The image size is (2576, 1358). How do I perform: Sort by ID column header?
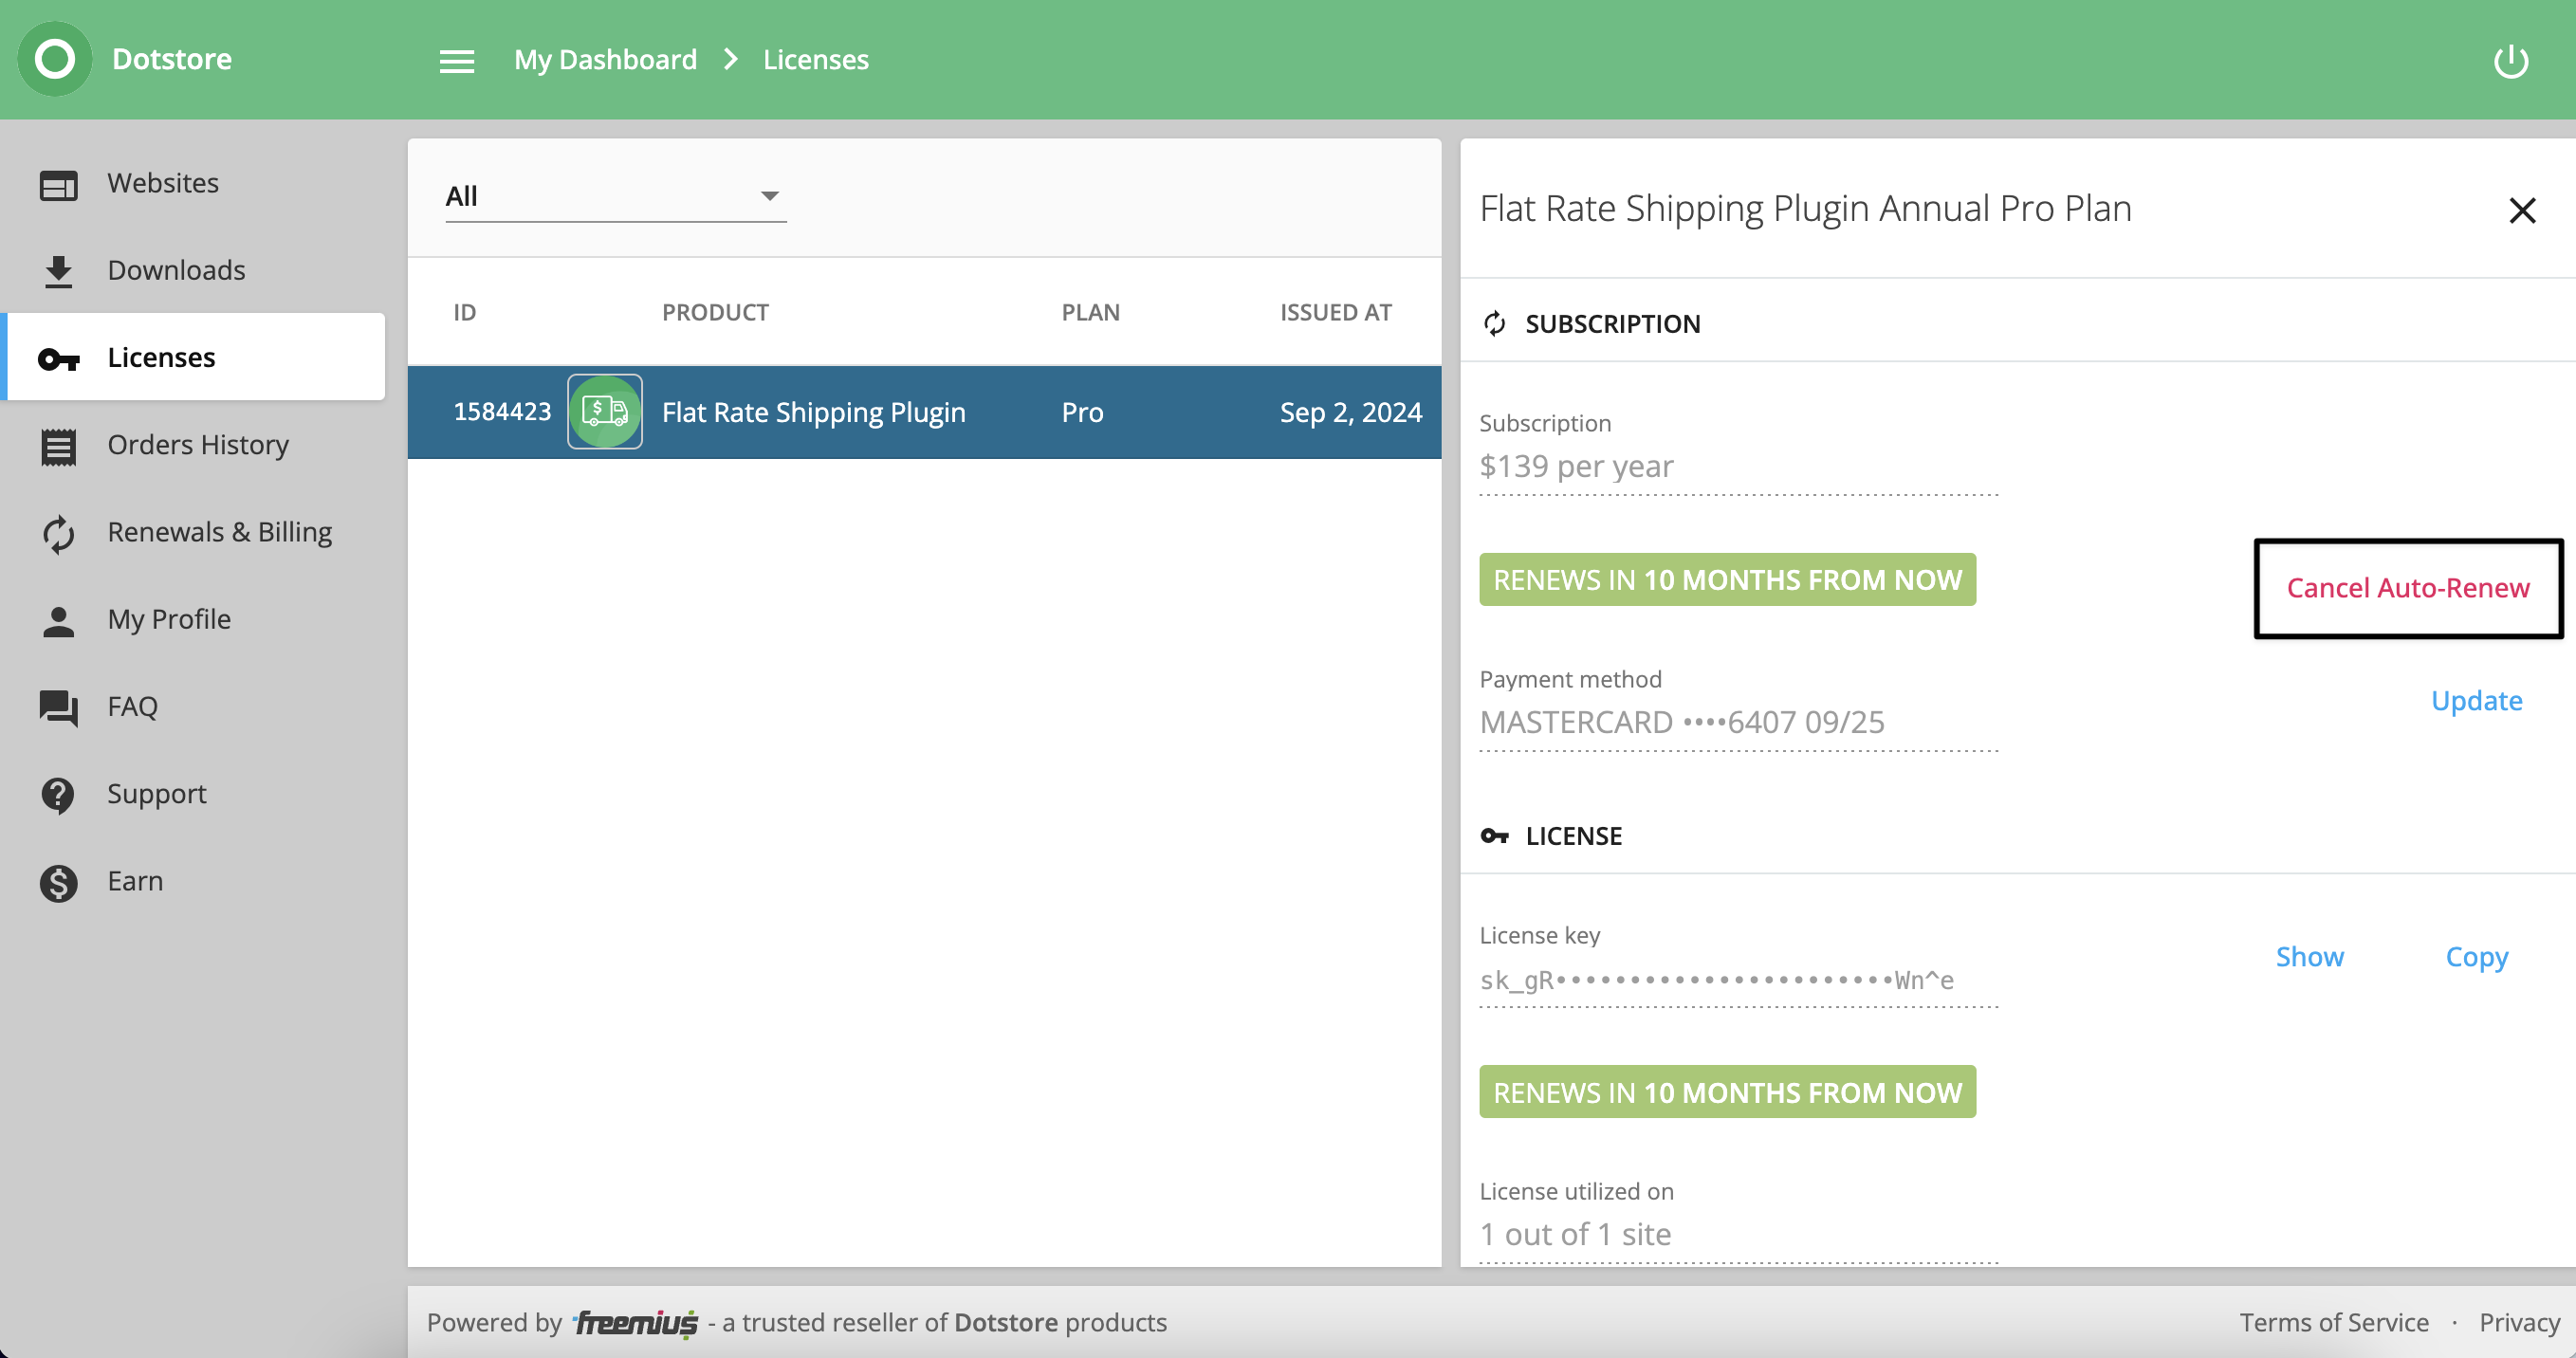[x=465, y=312]
